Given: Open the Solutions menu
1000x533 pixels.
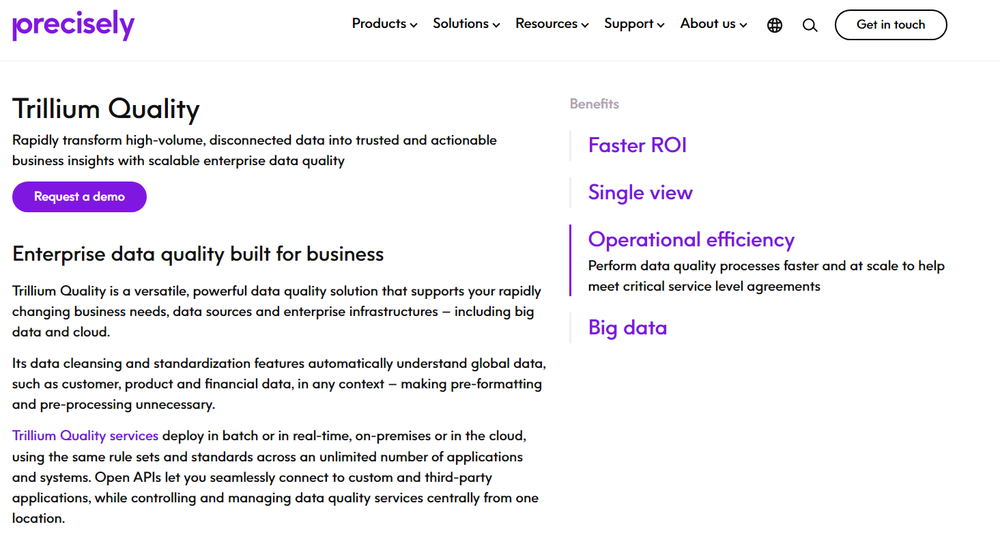Looking at the screenshot, I should coord(466,24).
